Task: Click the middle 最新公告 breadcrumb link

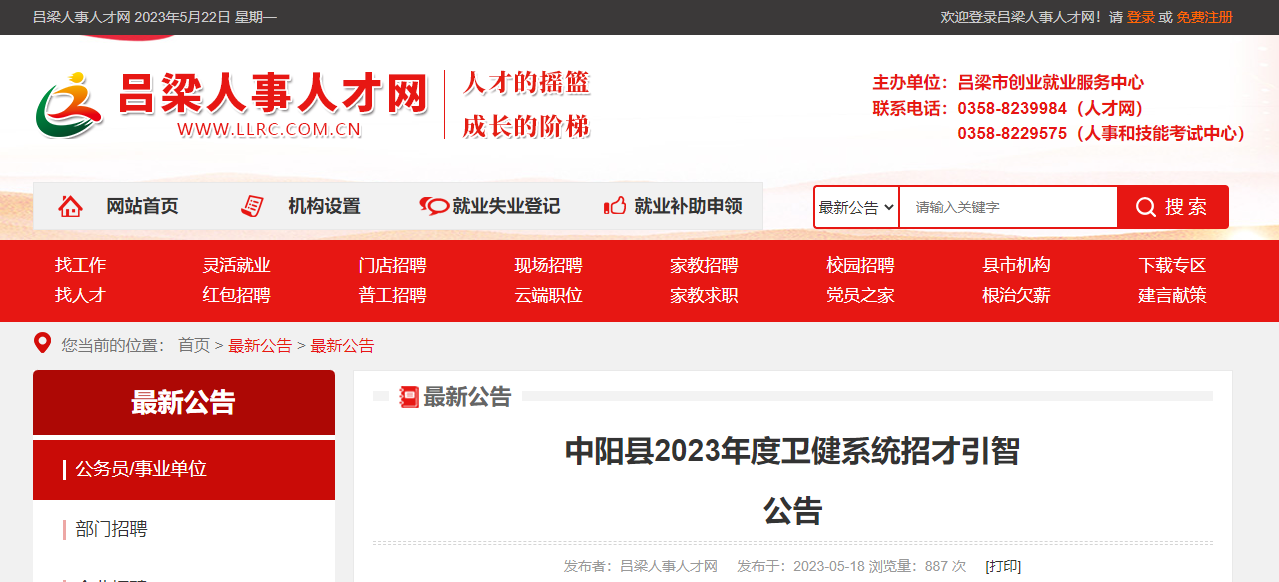Action: tap(260, 345)
